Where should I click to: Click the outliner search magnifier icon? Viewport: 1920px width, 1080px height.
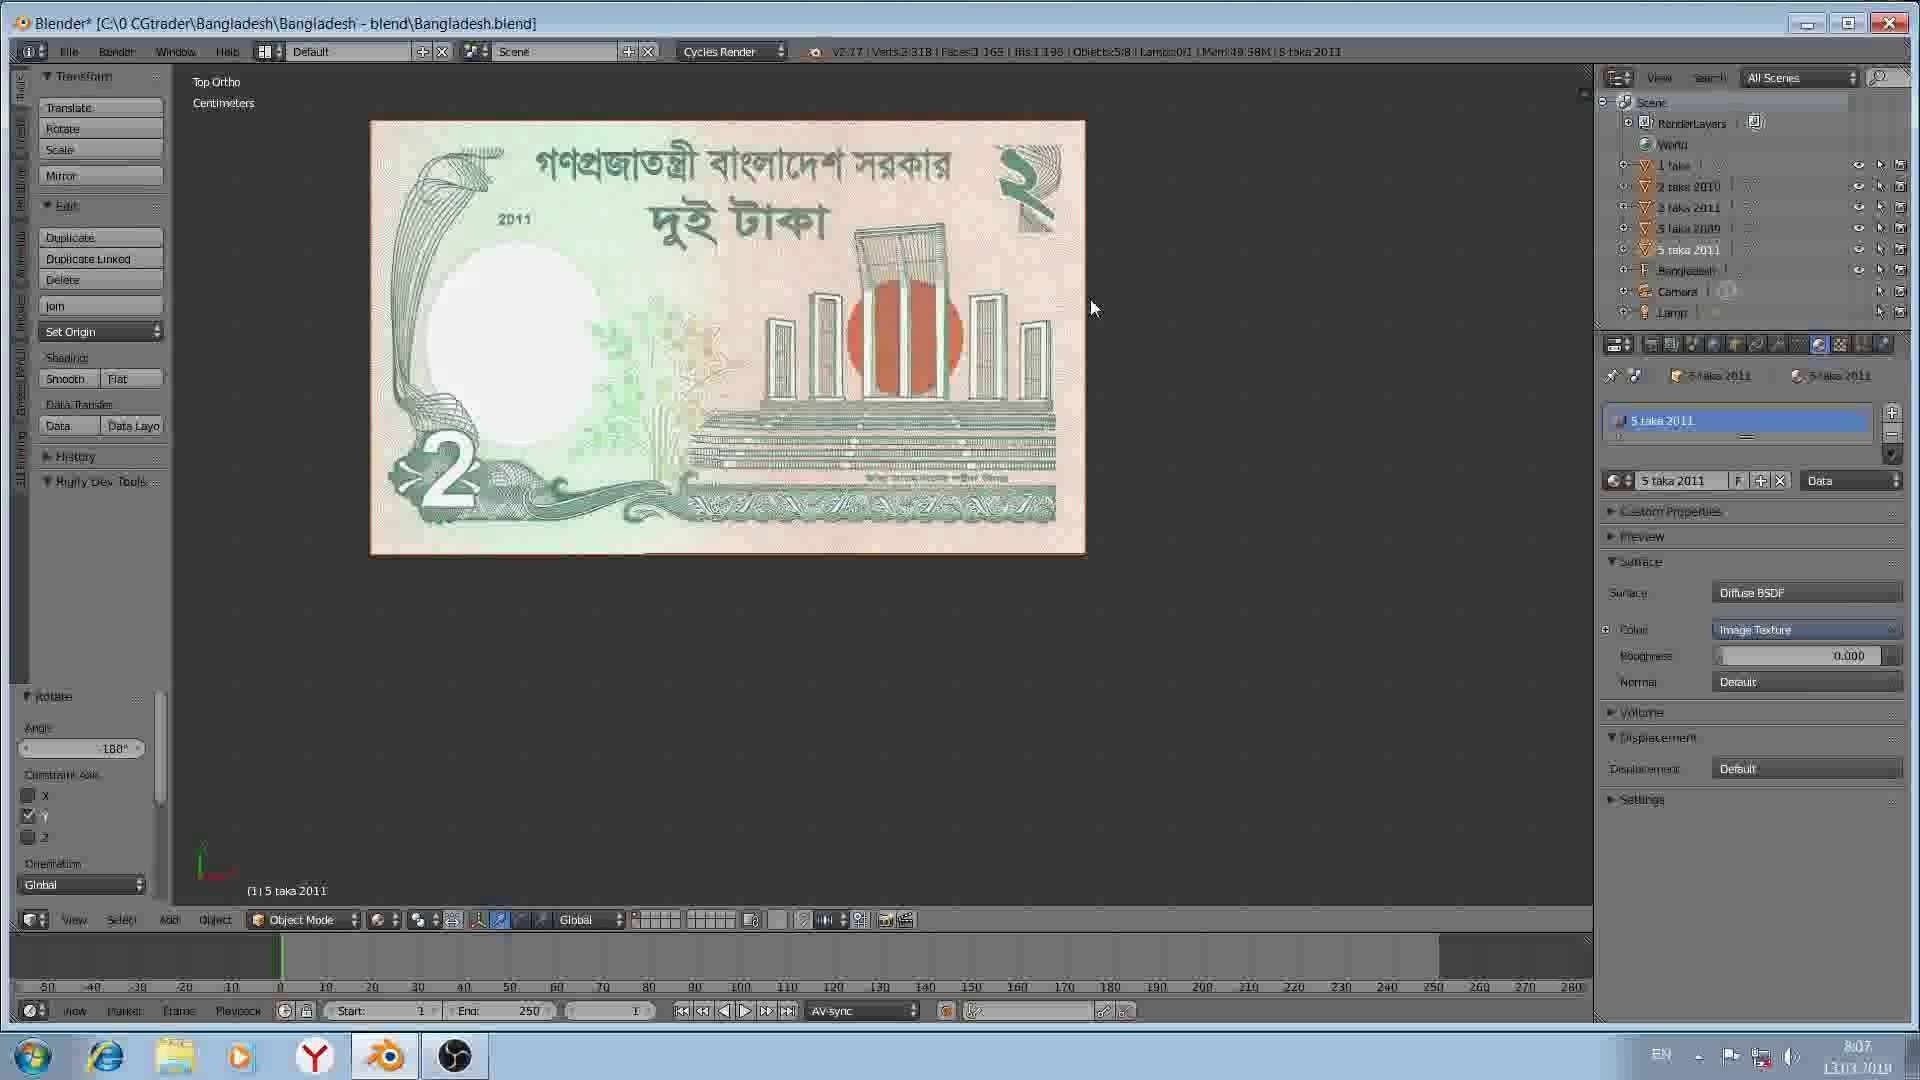(x=1879, y=78)
